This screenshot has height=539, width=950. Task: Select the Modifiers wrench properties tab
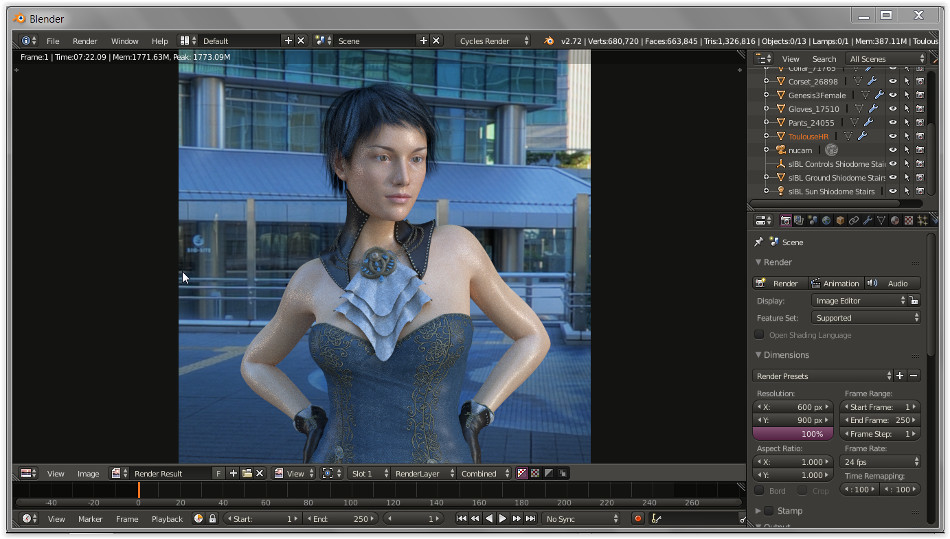(x=867, y=220)
